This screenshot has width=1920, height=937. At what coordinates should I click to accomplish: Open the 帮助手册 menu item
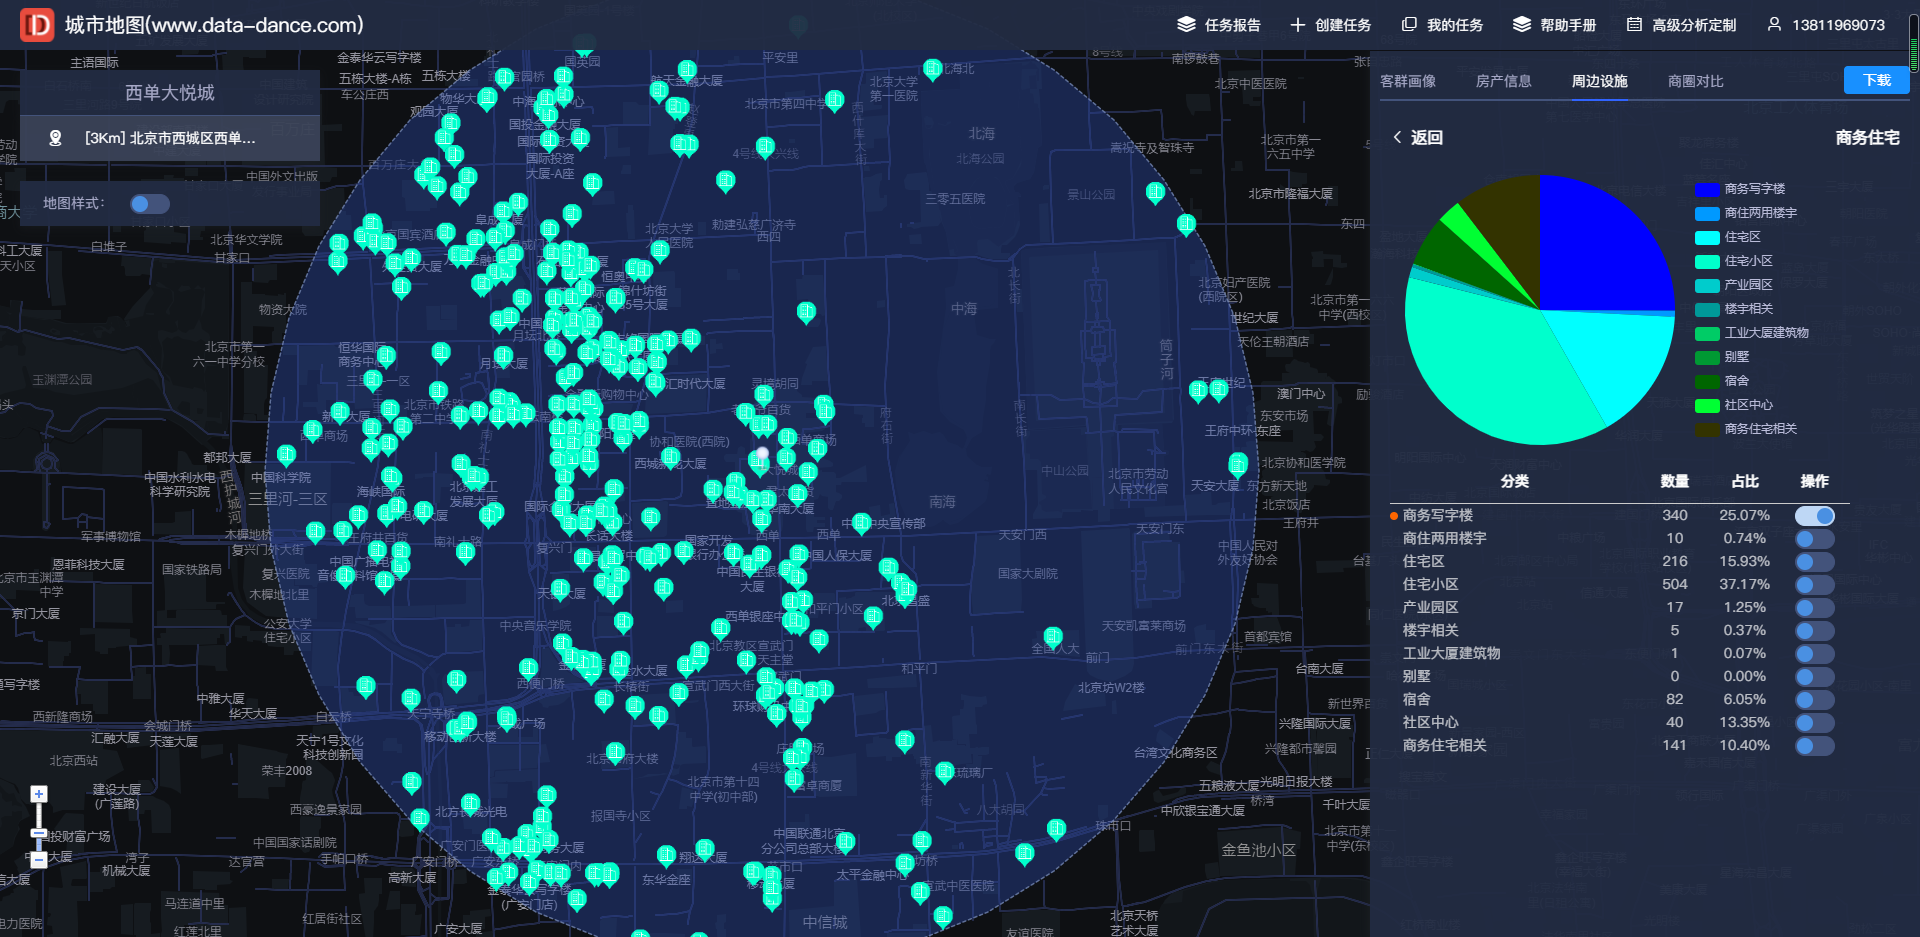[x=1554, y=25]
